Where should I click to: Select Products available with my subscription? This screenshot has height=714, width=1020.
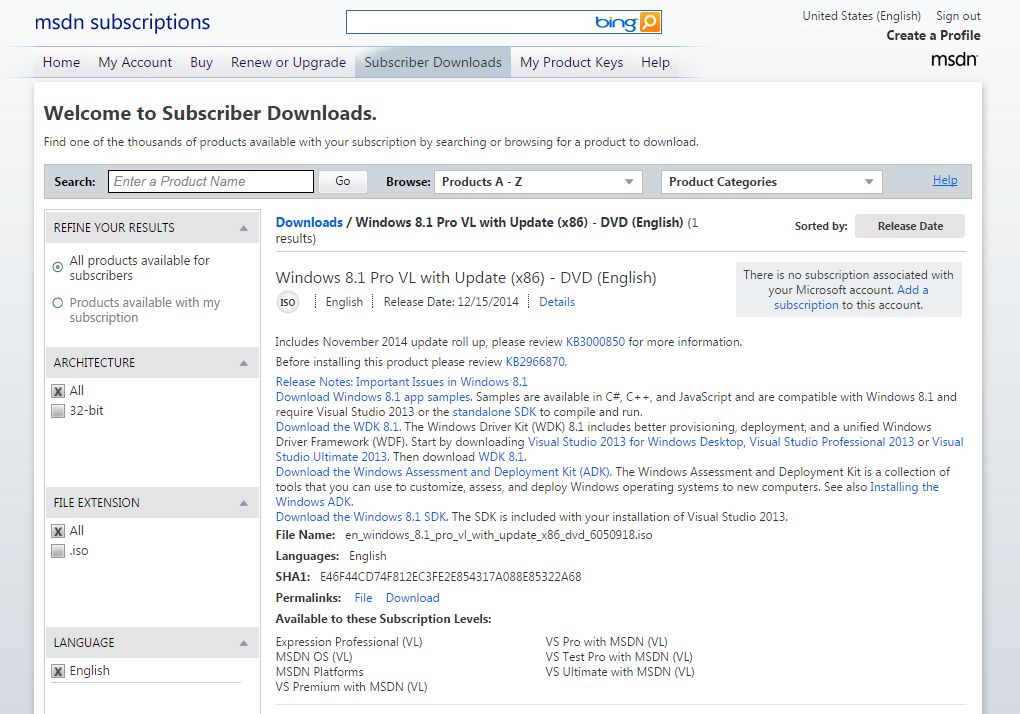point(58,303)
